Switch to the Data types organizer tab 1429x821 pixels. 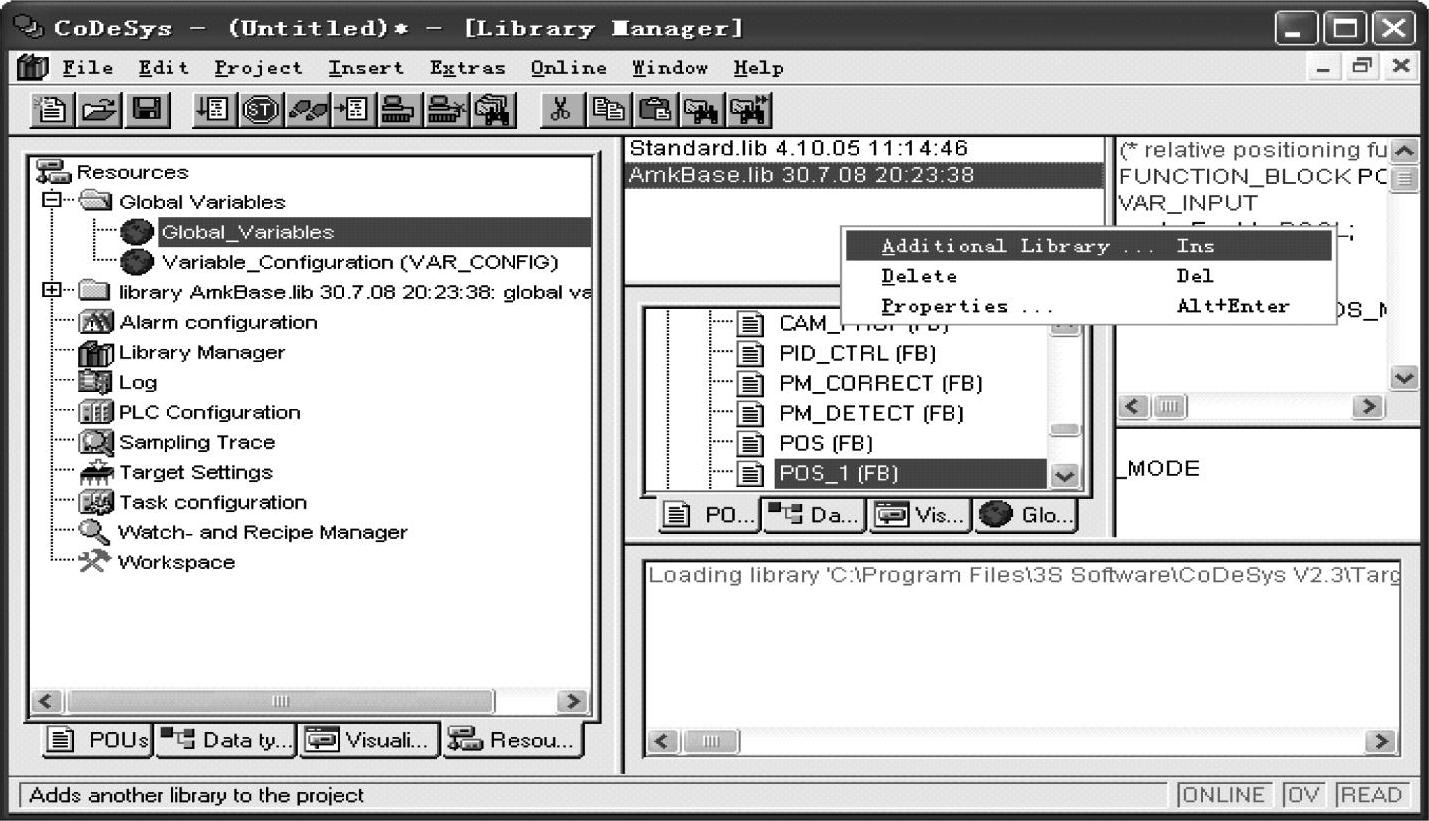pos(225,740)
